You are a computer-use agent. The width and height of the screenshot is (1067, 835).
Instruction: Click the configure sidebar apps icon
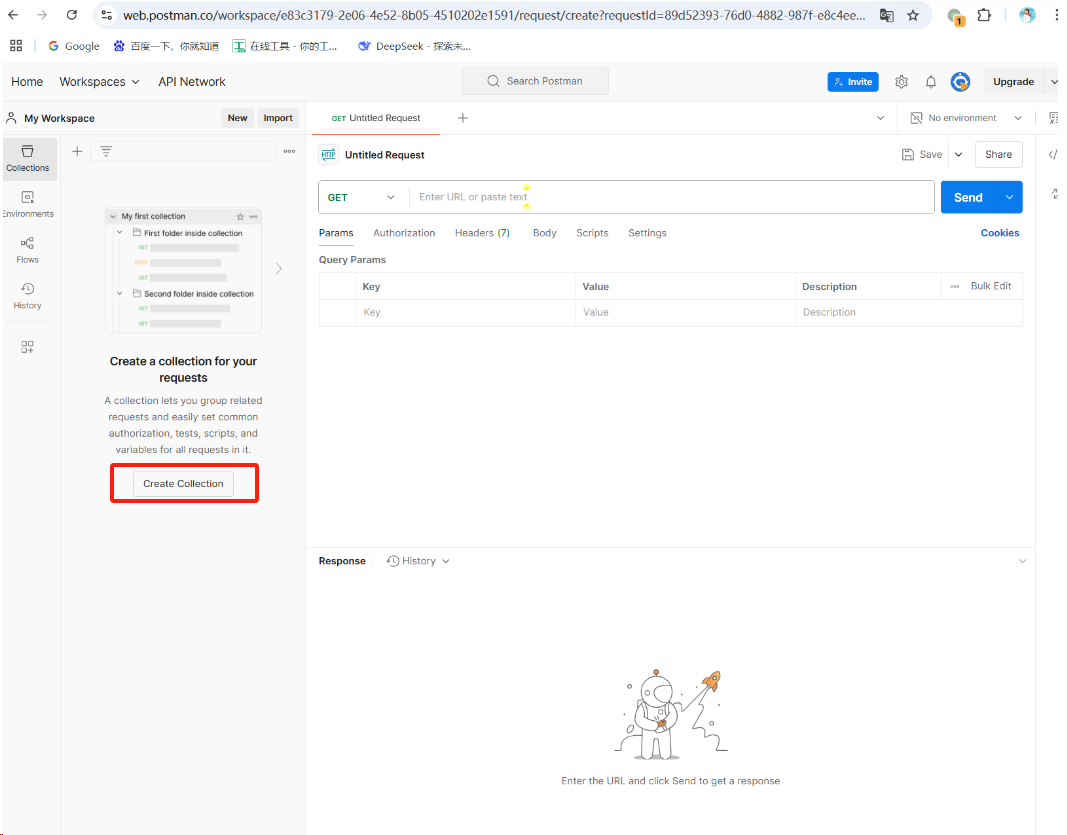[27, 347]
